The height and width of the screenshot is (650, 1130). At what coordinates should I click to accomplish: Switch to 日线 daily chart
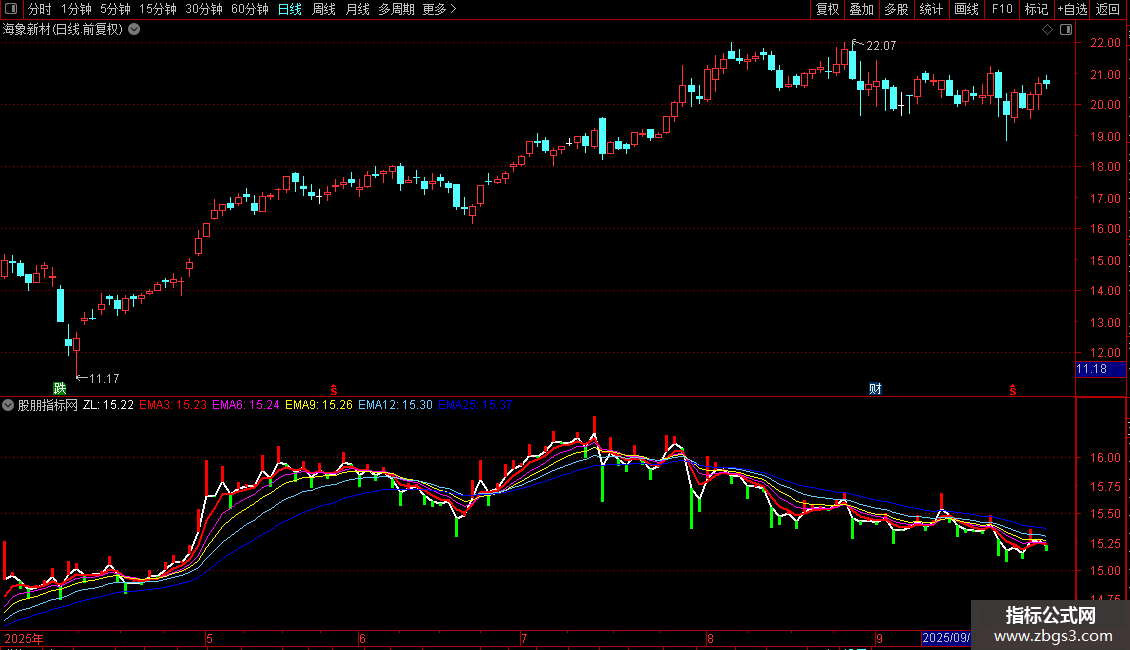point(290,9)
